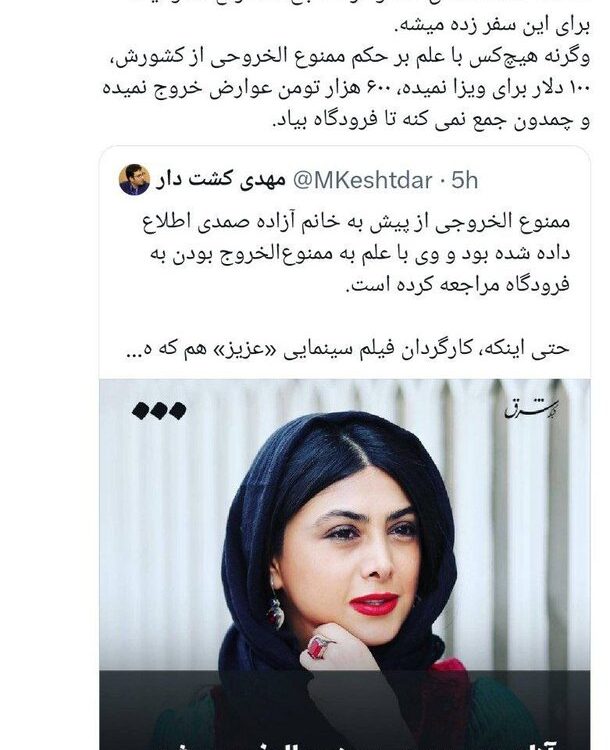Click the dangling earring in the photo
The height and width of the screenshot is (750, 610).
tap(276, 610)
